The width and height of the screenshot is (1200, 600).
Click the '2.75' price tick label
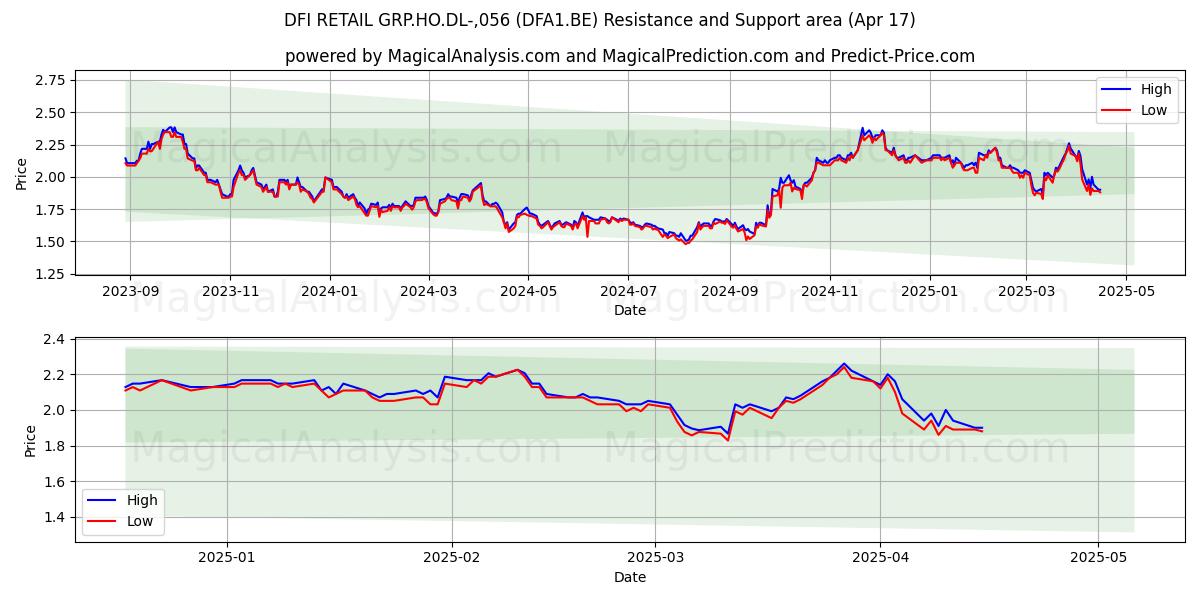click(x=50, y=80)
